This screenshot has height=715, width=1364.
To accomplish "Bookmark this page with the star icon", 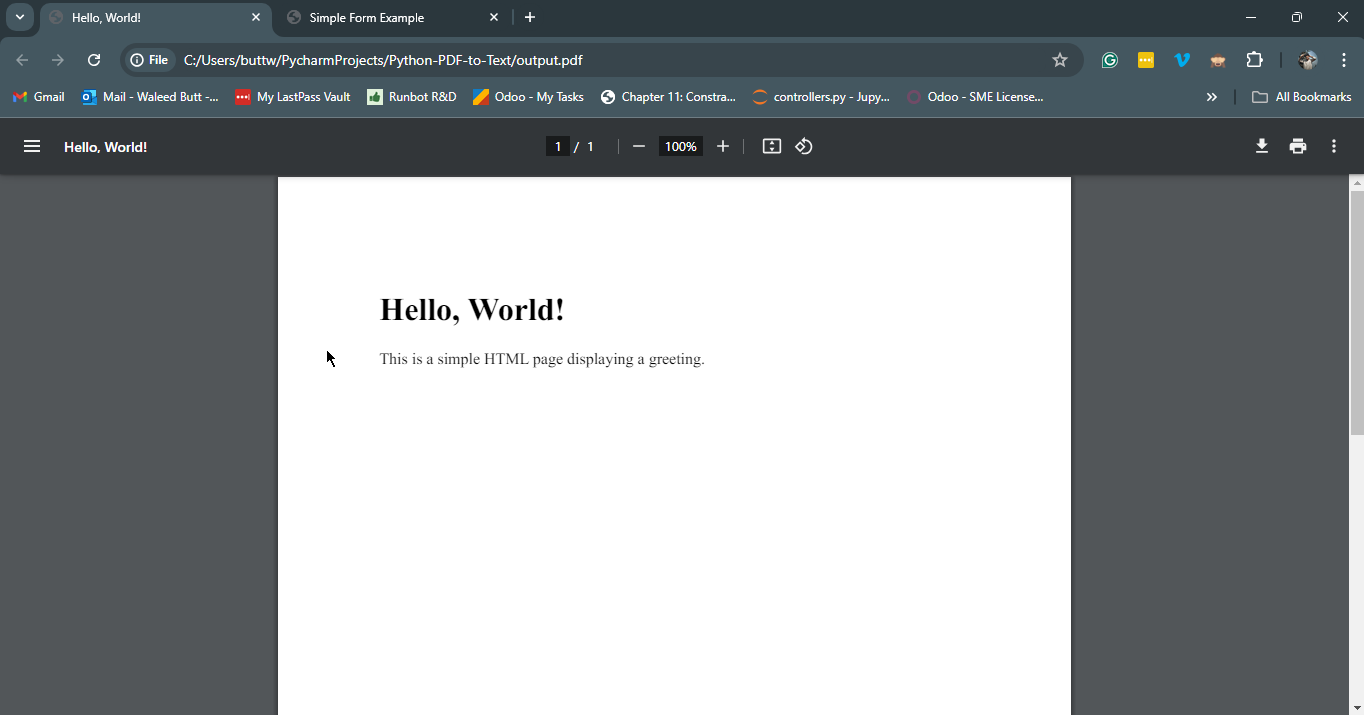I will pyautogui.click(x=1060, y=60).
